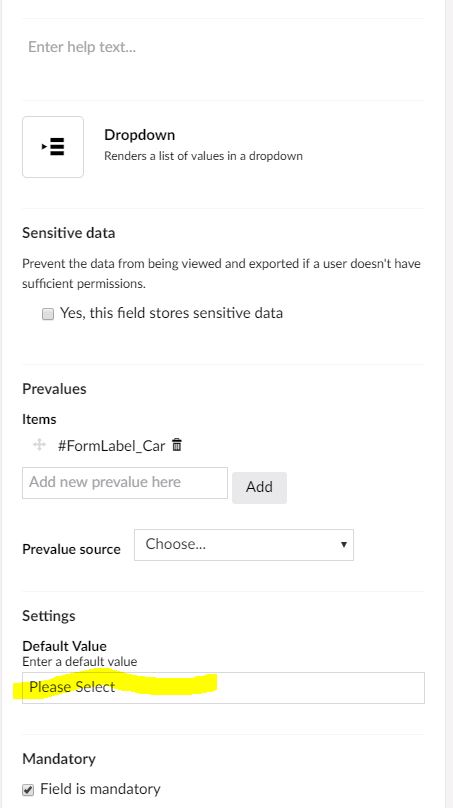This screenshot has height=808, width=453.
Task: Enable the sensitive data checkbox
Action: (x=48, y=314)
